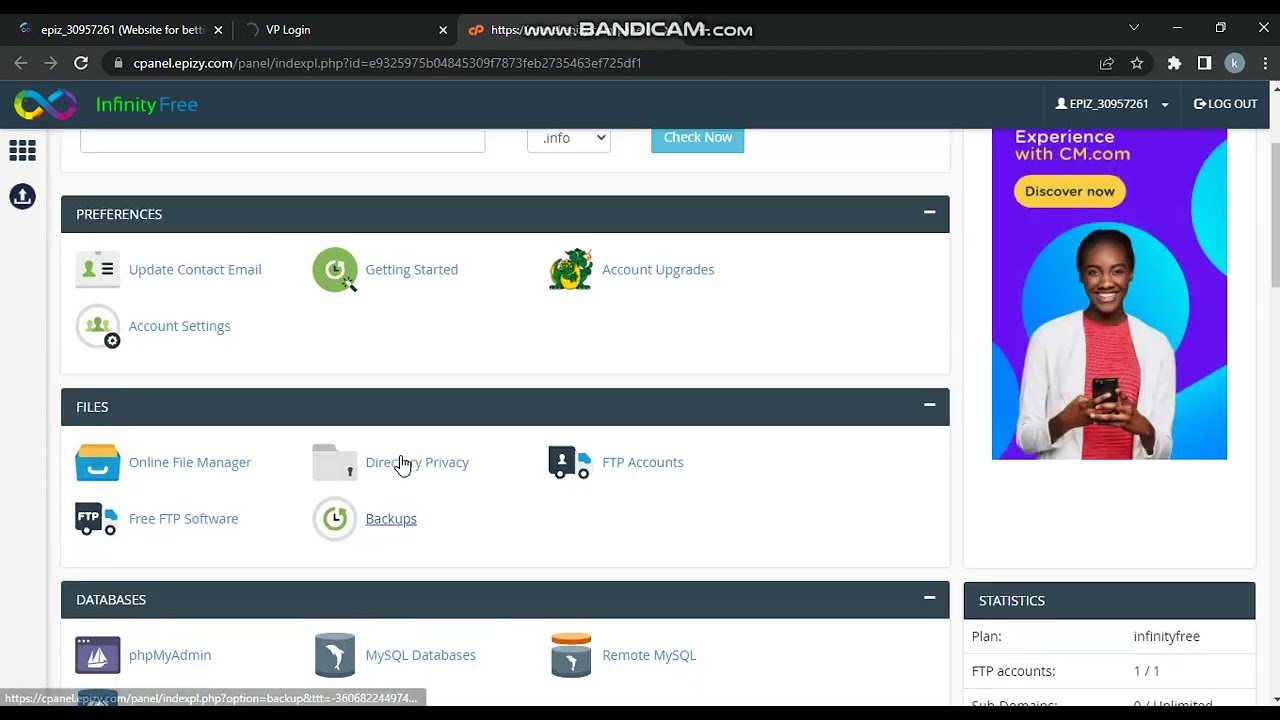Click the MySQL Databases link

click(x=420, y=656)
